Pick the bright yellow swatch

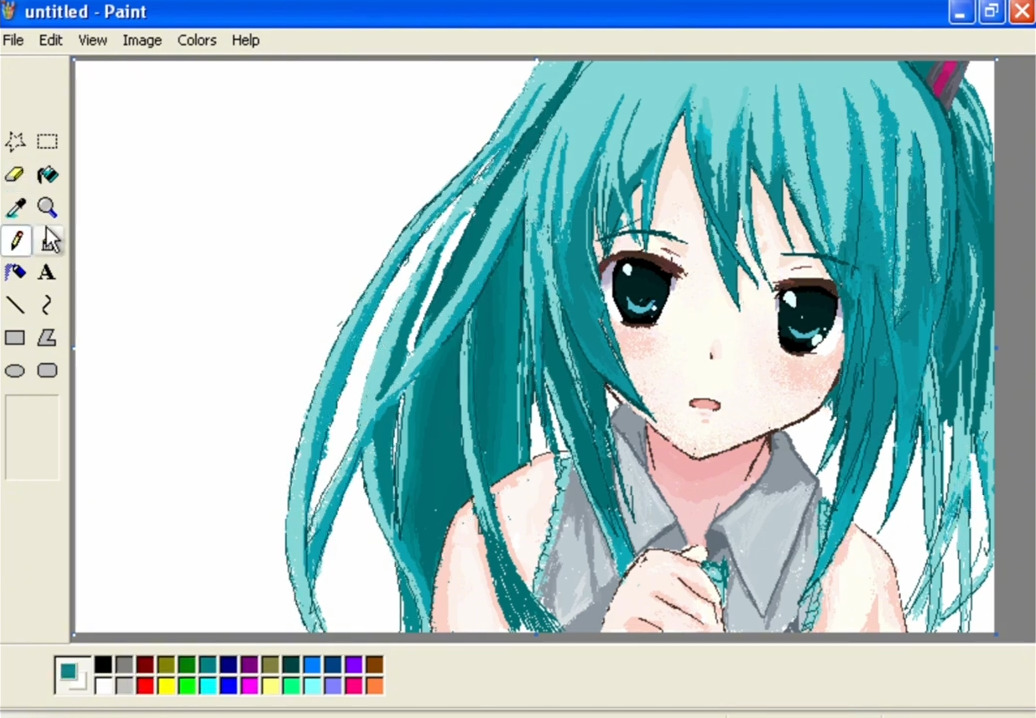click(166, 686)
